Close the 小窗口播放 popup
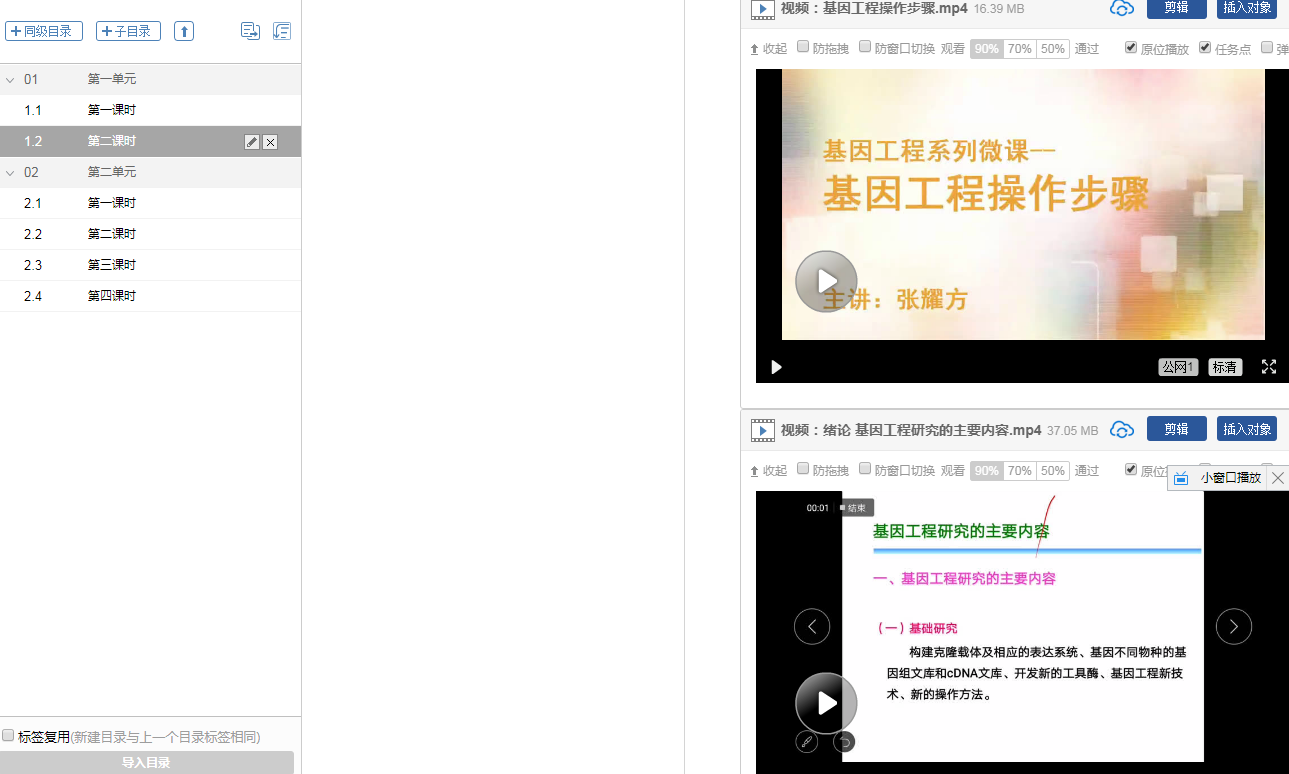 point(1277,478)
